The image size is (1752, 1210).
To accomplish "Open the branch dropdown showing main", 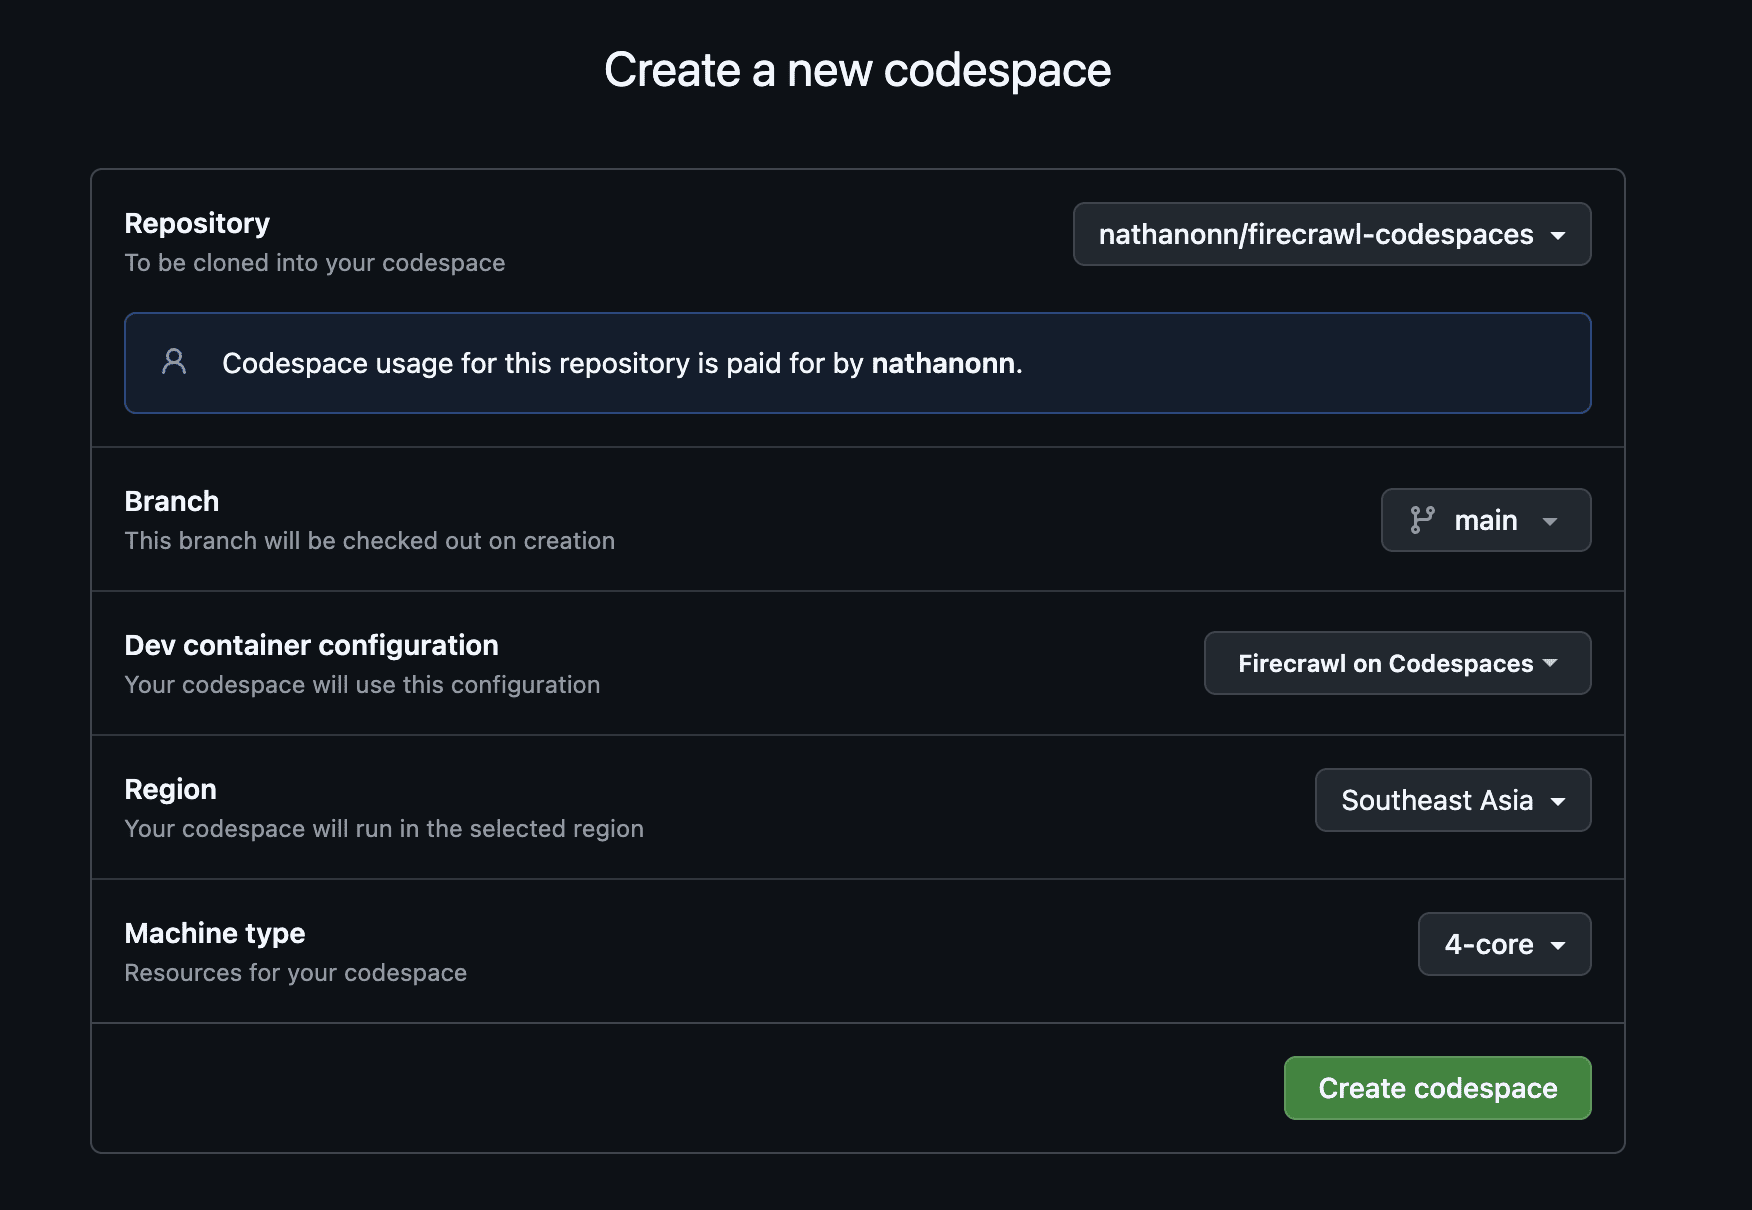I will tap(1486, 520).
